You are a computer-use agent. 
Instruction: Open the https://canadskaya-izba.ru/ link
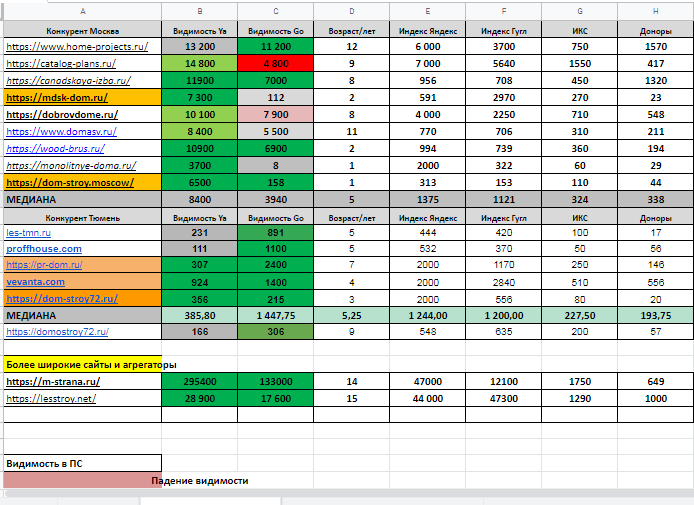pos(68,81)
